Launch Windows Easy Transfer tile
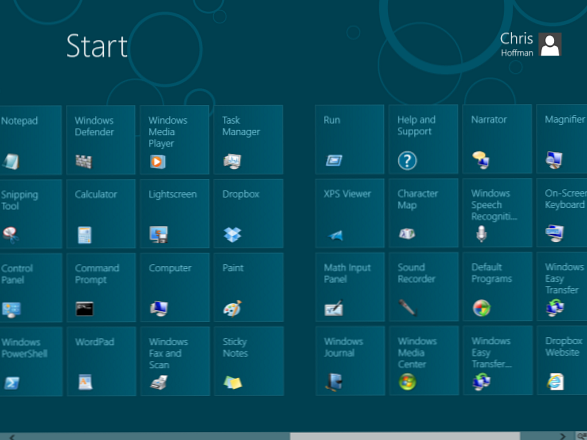Screen dimensions: 587x440 point(562,286)
